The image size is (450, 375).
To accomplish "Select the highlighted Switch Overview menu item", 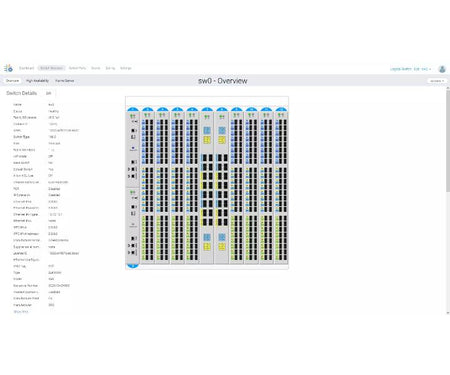I will (x=51, y=68).
